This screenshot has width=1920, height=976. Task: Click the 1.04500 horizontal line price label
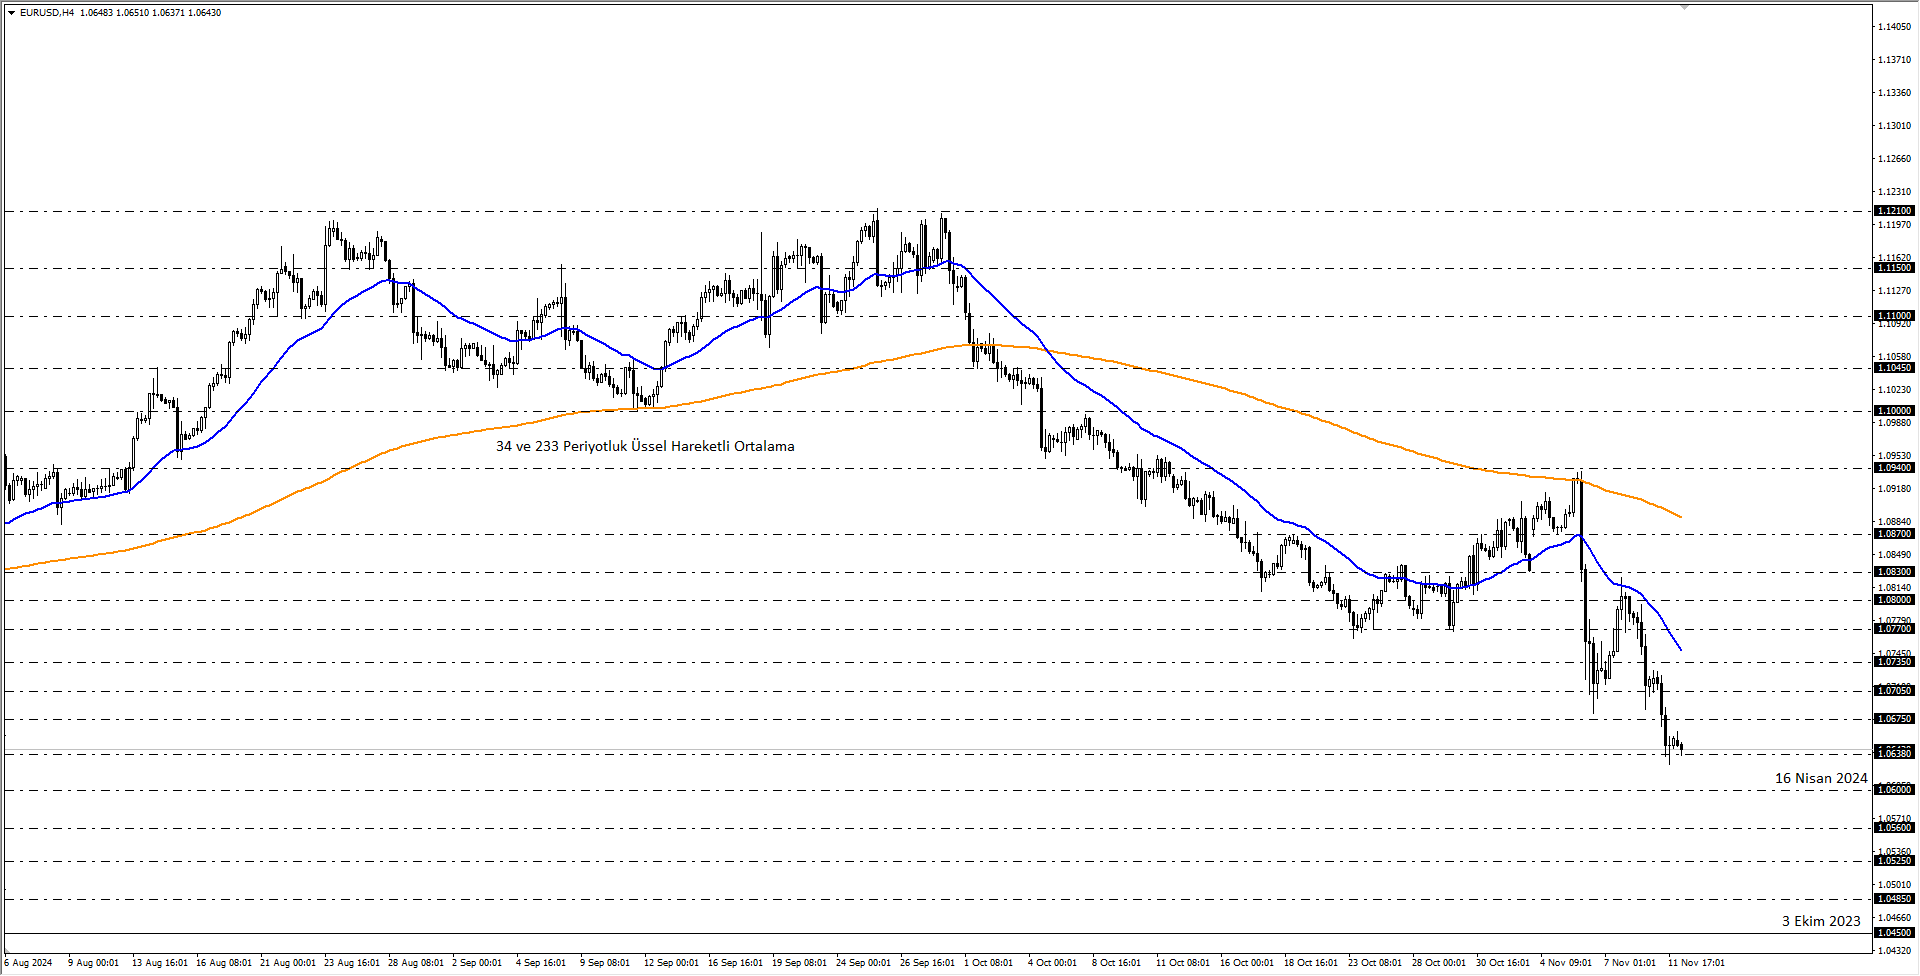(x=1894, y=932)
